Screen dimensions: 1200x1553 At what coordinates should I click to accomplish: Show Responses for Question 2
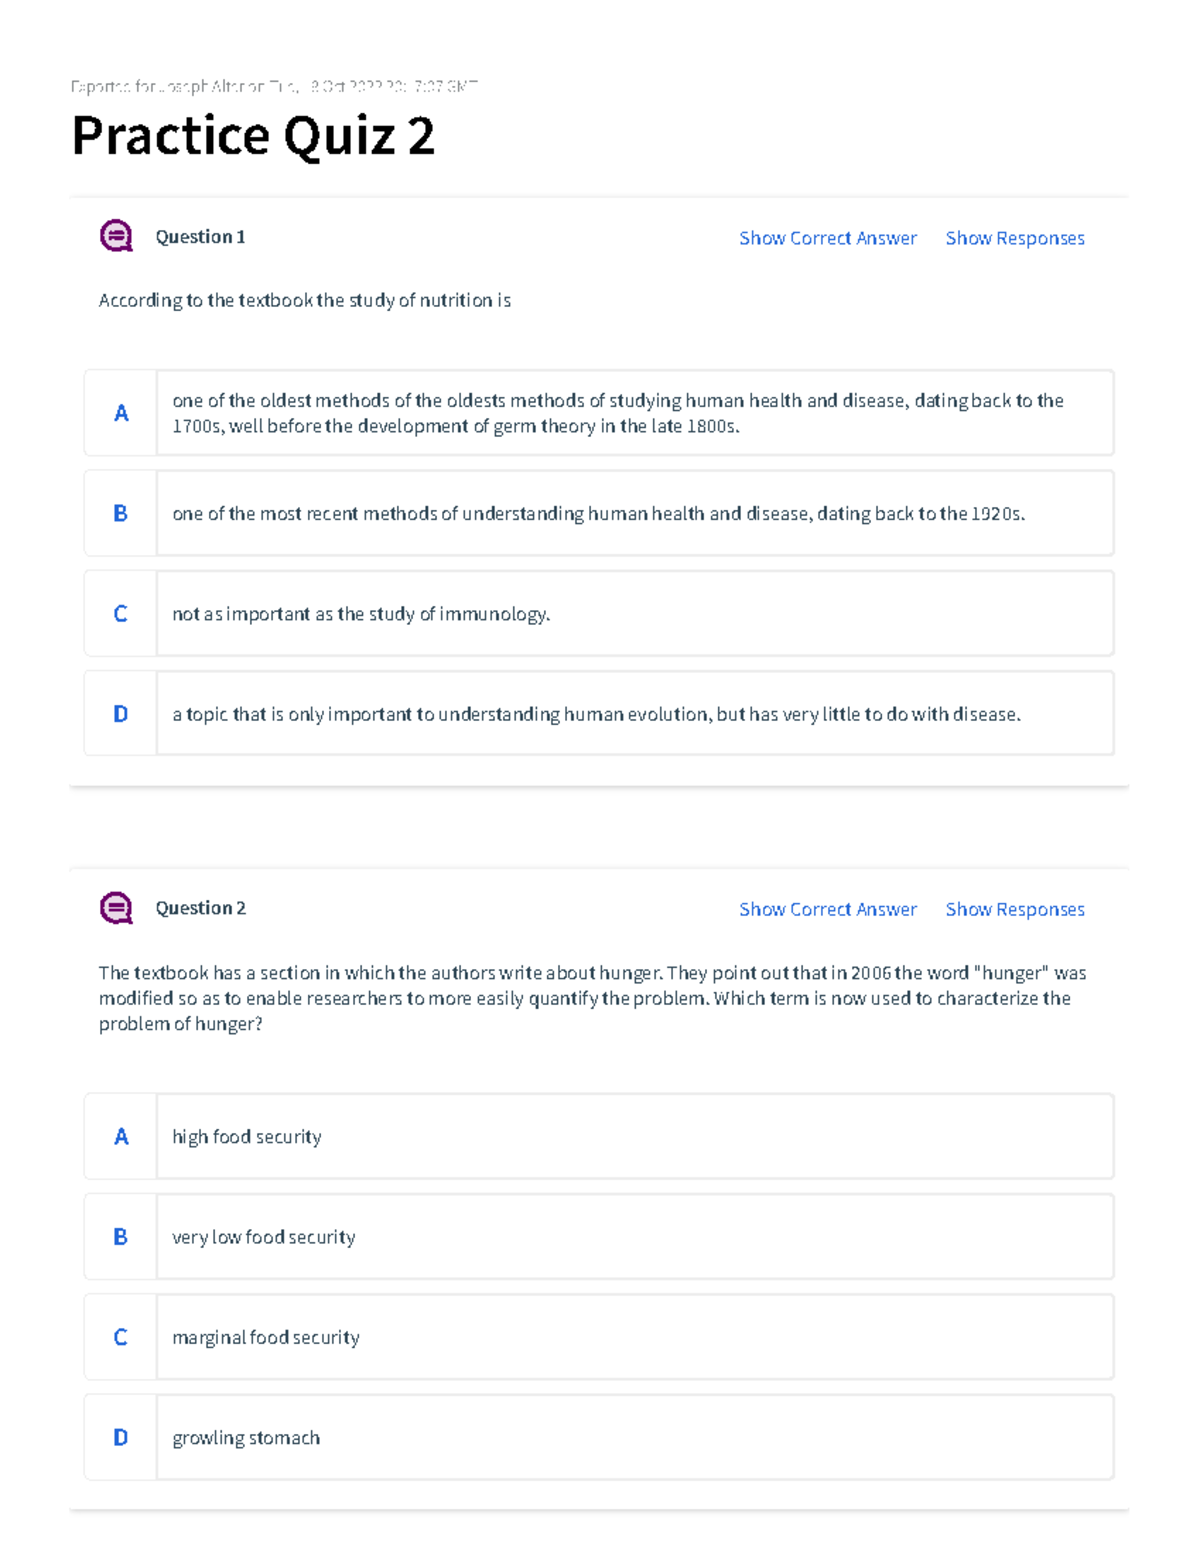coord(1015,909)
